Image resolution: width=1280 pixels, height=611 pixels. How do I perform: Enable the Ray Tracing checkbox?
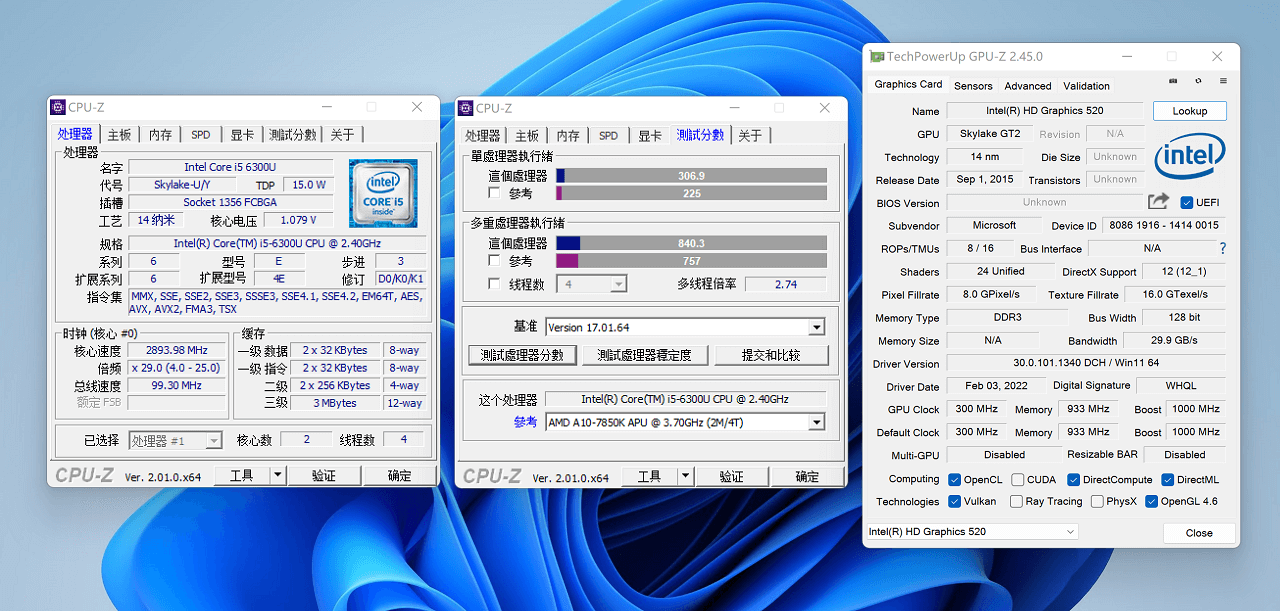click(x=1016, y=502)
